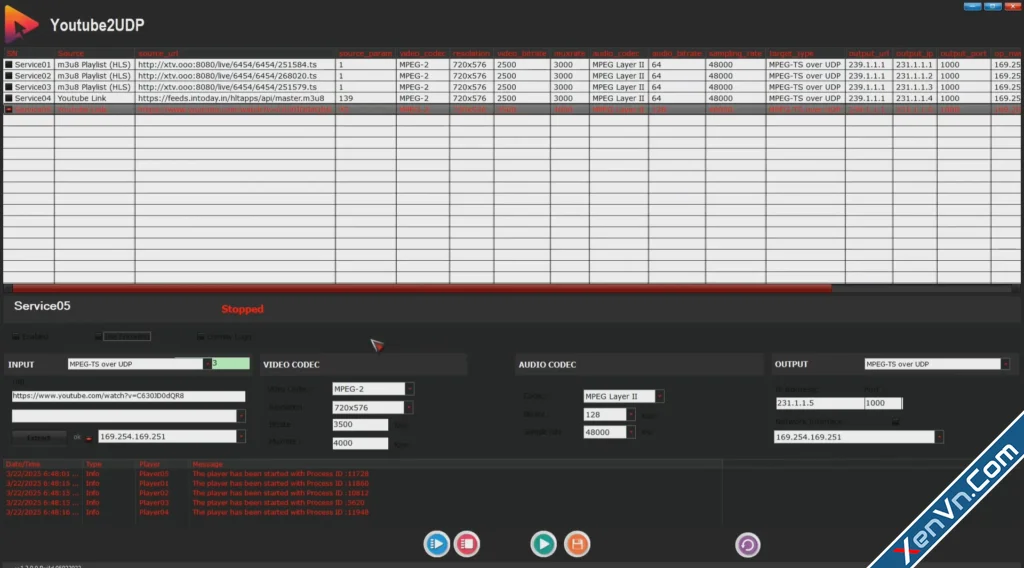Click the Player04 log entry, Process ID 11948
The image size is (1024, 568).
pyautogui.click(x=362, y=513)
